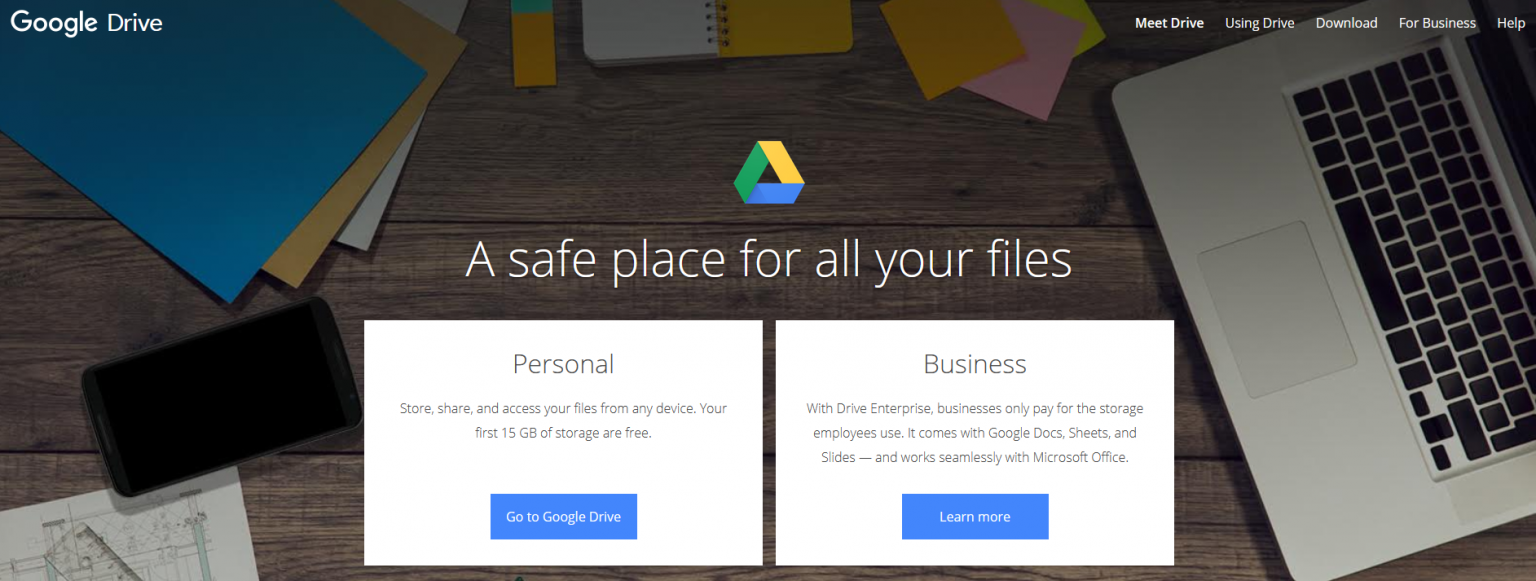The image size is (1536, 581).
Task: Open the For Business page
Action: [x=1436, y=22]
